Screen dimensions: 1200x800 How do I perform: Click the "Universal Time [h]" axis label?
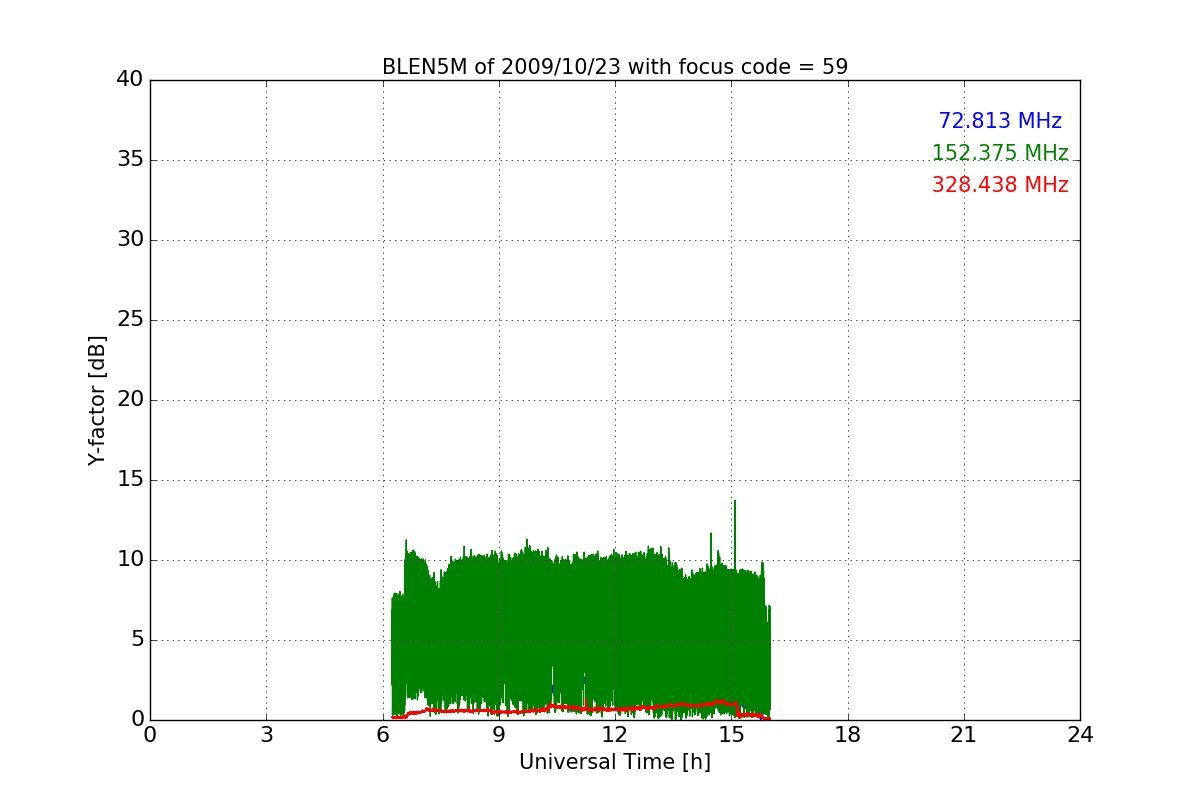tap(615, 762)
